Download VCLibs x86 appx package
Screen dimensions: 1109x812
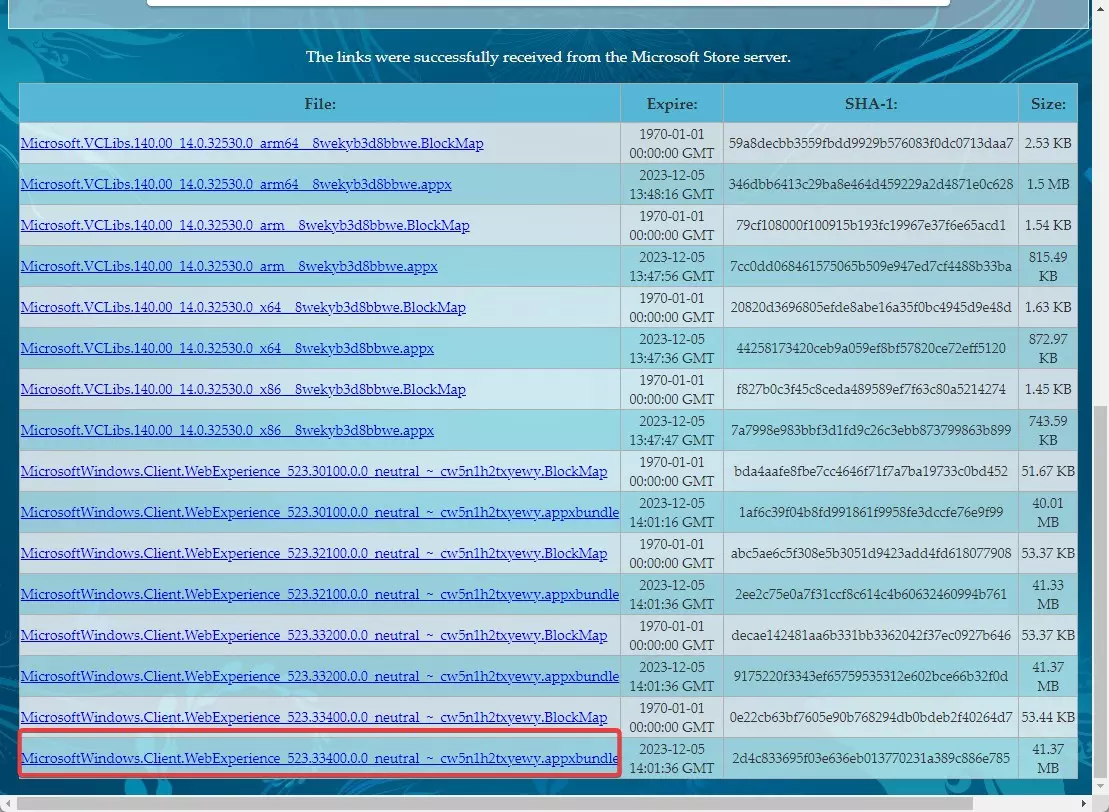tap(227, 430)
